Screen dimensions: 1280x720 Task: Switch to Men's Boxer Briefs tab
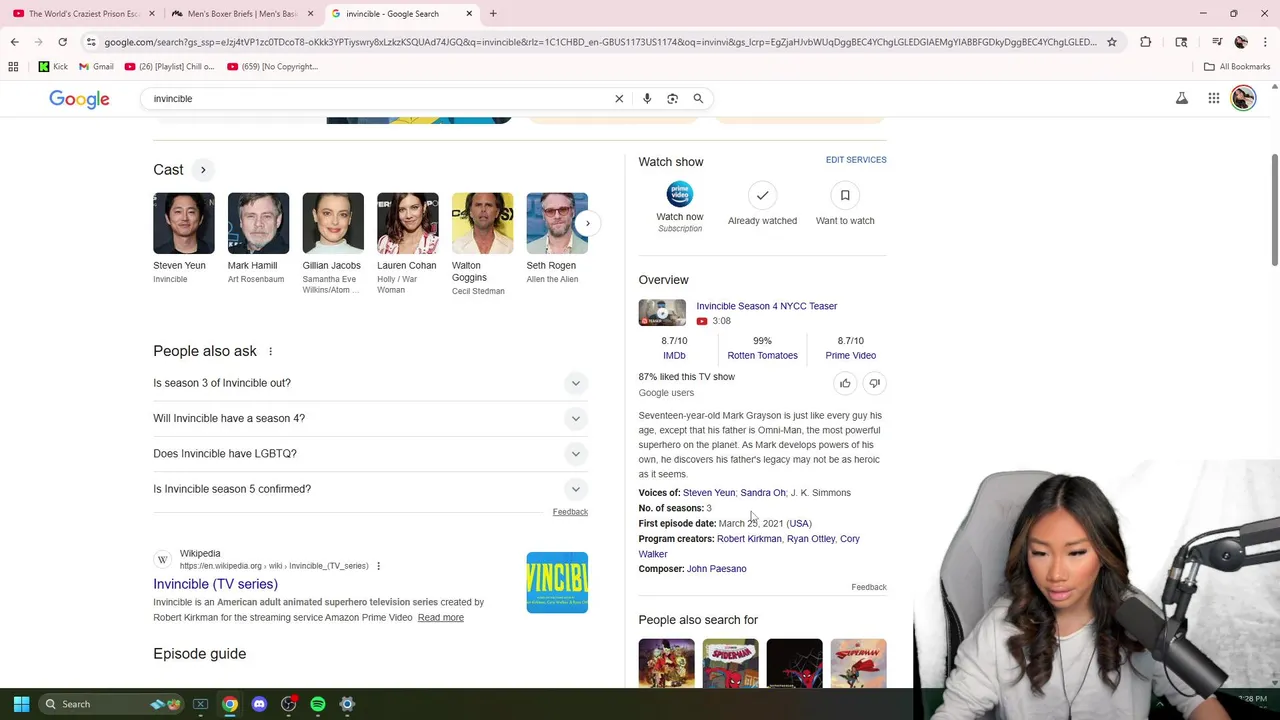(242, 14)
